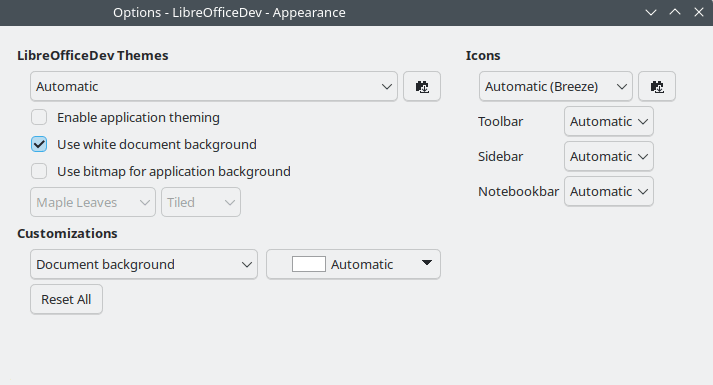Viewport: 713px width, 385px height.
Task: Minimize the Options window with down chevron
Action: tap(651, 12)
